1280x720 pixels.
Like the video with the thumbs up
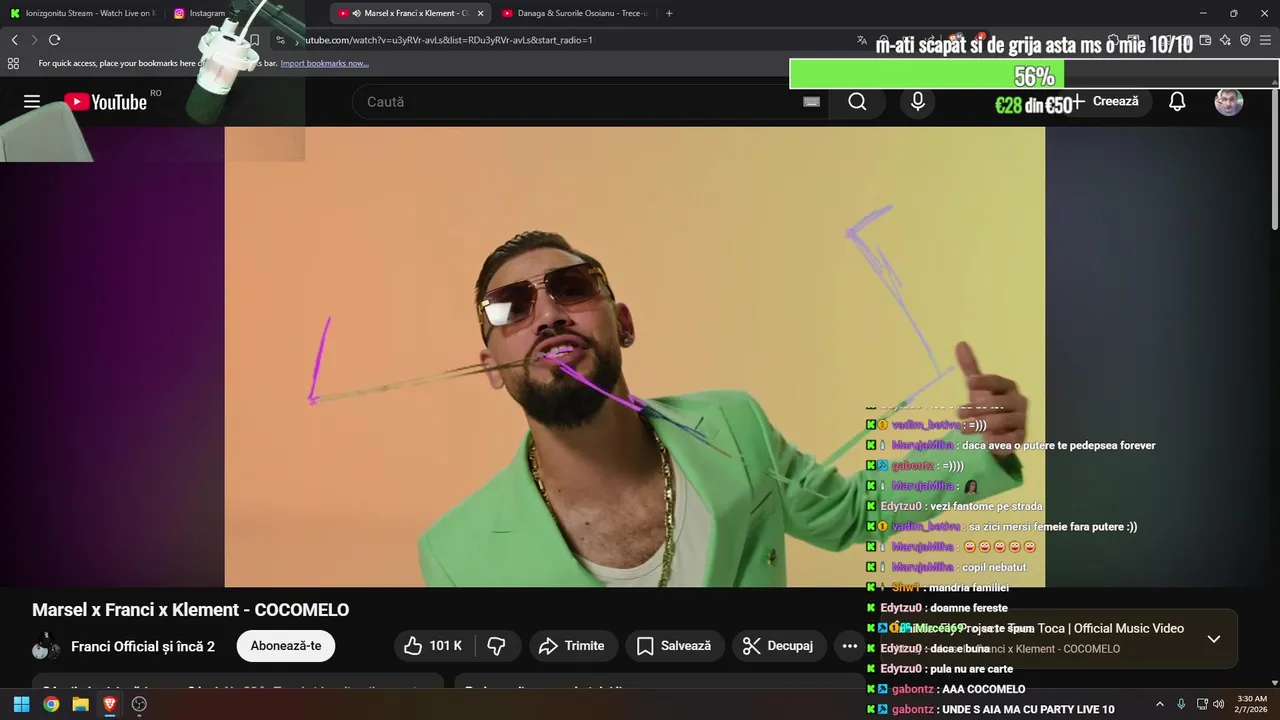pyautogui.click(x=433, y=646)
